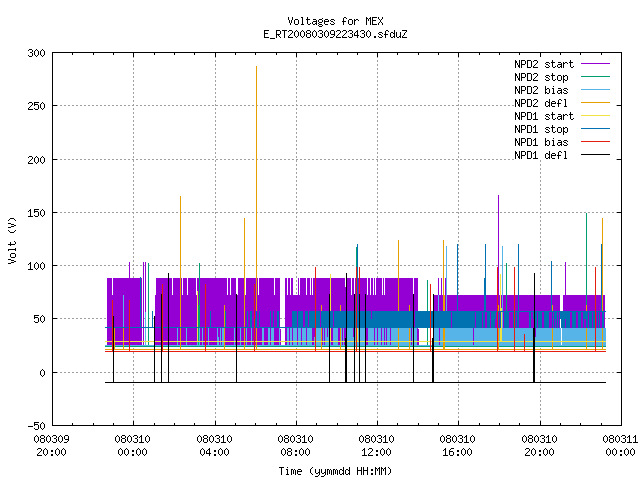Click the black NPD1 defl legend line
Screen dimensions: 640x480
tap(596, 155)
